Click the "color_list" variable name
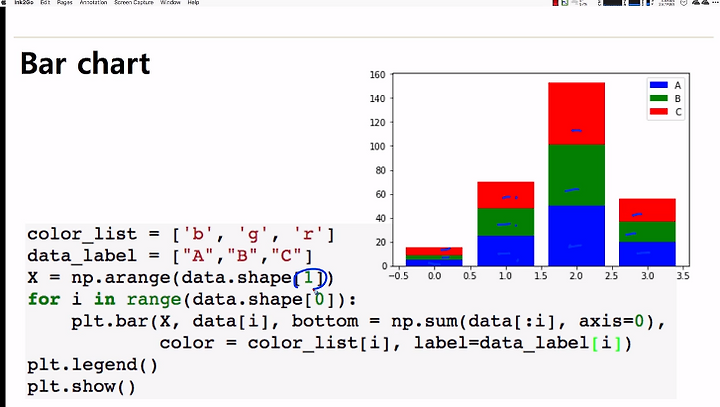720x407 pixels. [82, 234]
